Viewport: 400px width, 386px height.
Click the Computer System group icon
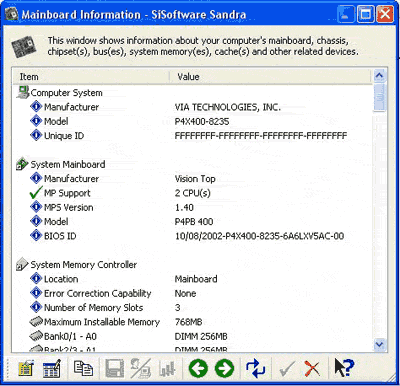click(x=23, y=92)
